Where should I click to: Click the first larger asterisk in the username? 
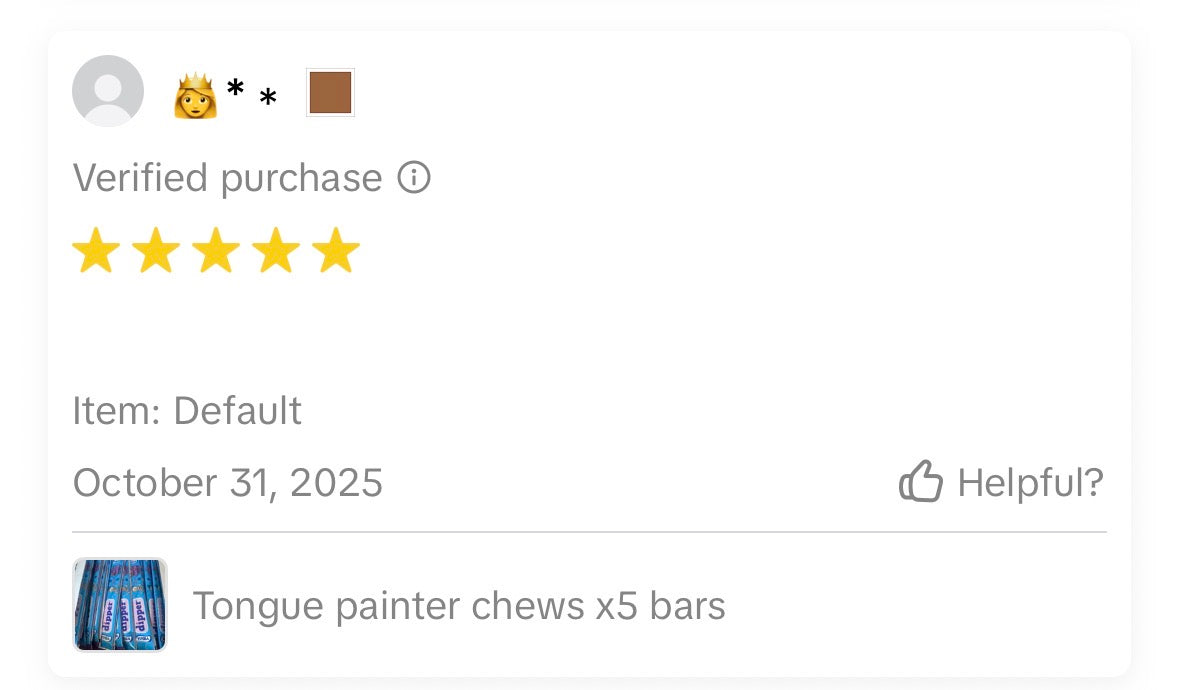(236, 90)
